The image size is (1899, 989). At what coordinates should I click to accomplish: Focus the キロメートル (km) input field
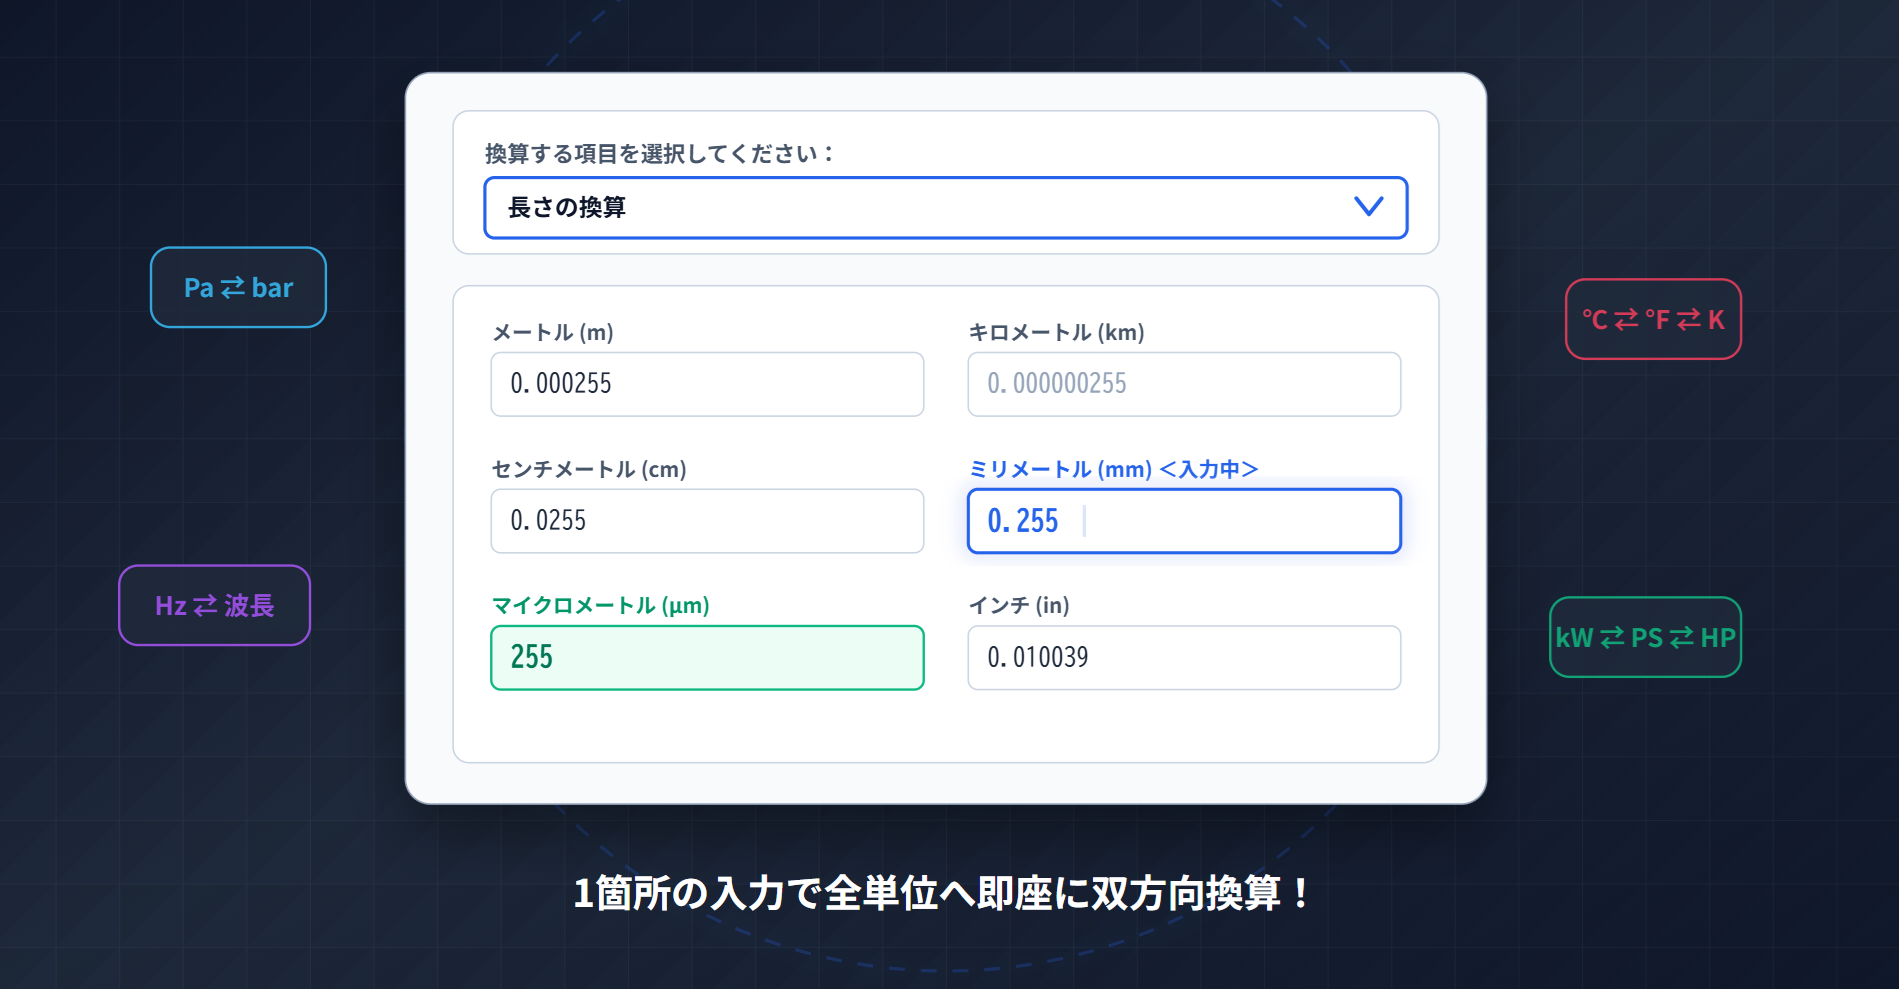pyautogui.click(x=1184, y=384)
